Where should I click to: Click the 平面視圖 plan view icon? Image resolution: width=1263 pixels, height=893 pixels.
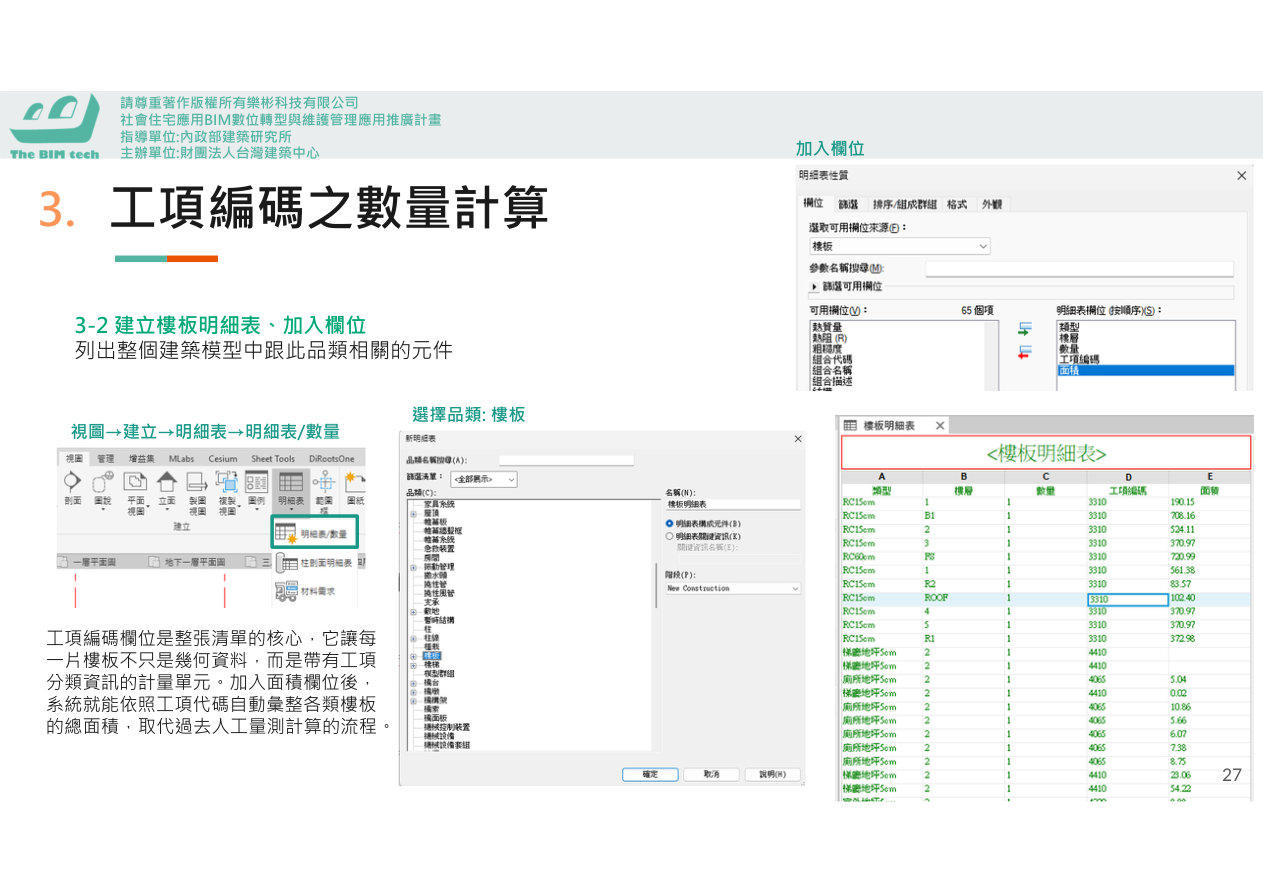[135, 482]
